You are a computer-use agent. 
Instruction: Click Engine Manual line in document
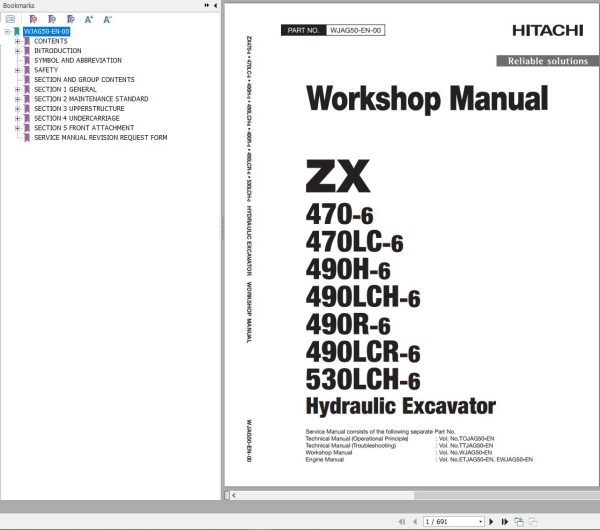point(419,460)
